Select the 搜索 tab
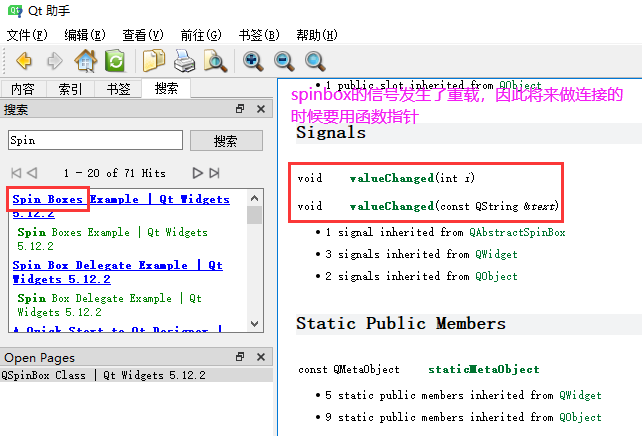The image size is (642, 436). [x=166, y=88]
